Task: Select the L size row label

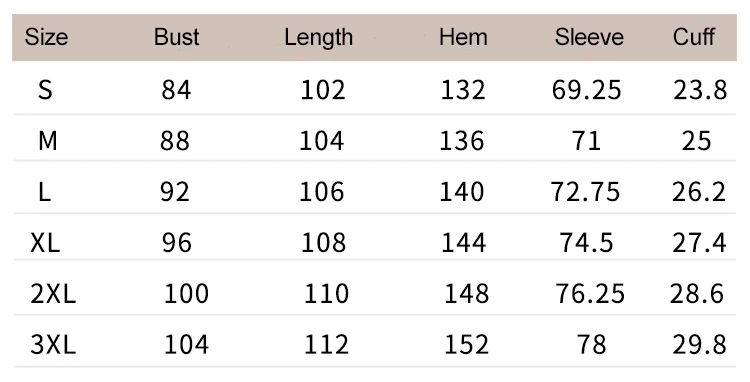Action: tap(44, 192)
